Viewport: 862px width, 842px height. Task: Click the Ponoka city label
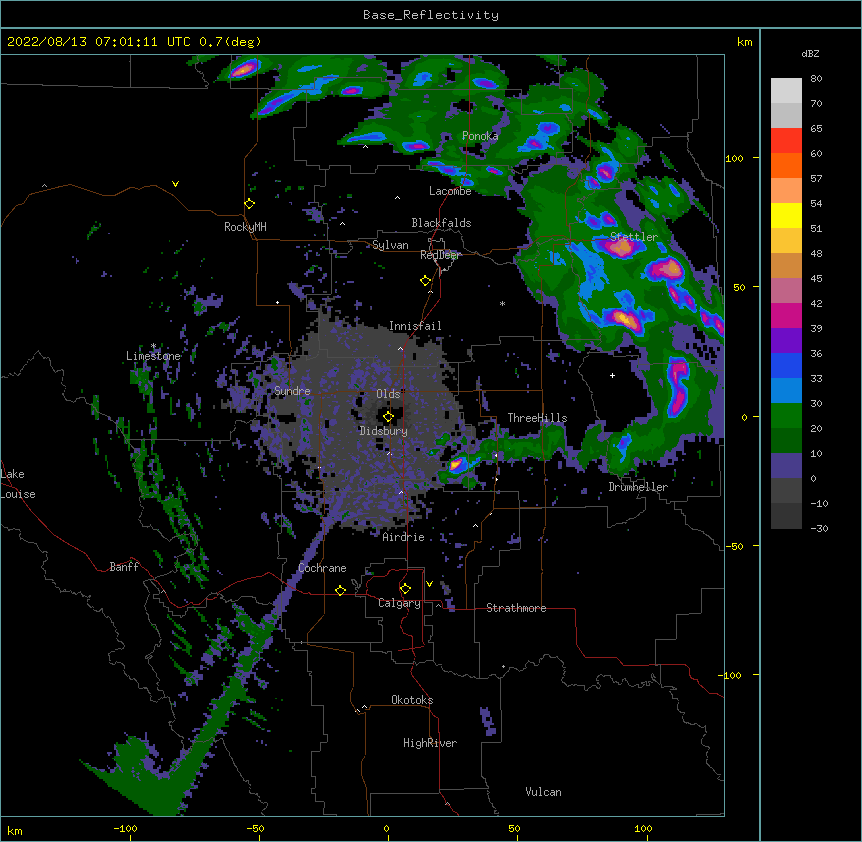point(480,136)
